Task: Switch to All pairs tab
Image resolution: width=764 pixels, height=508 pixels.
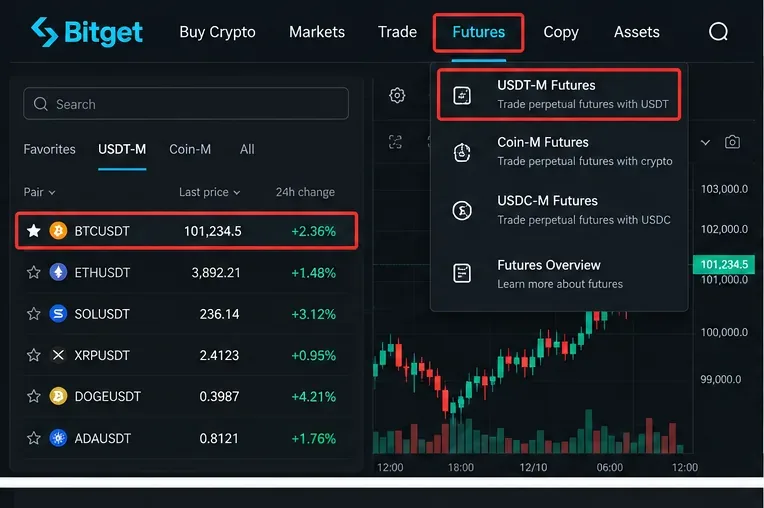Action: [x=247, y=149]
